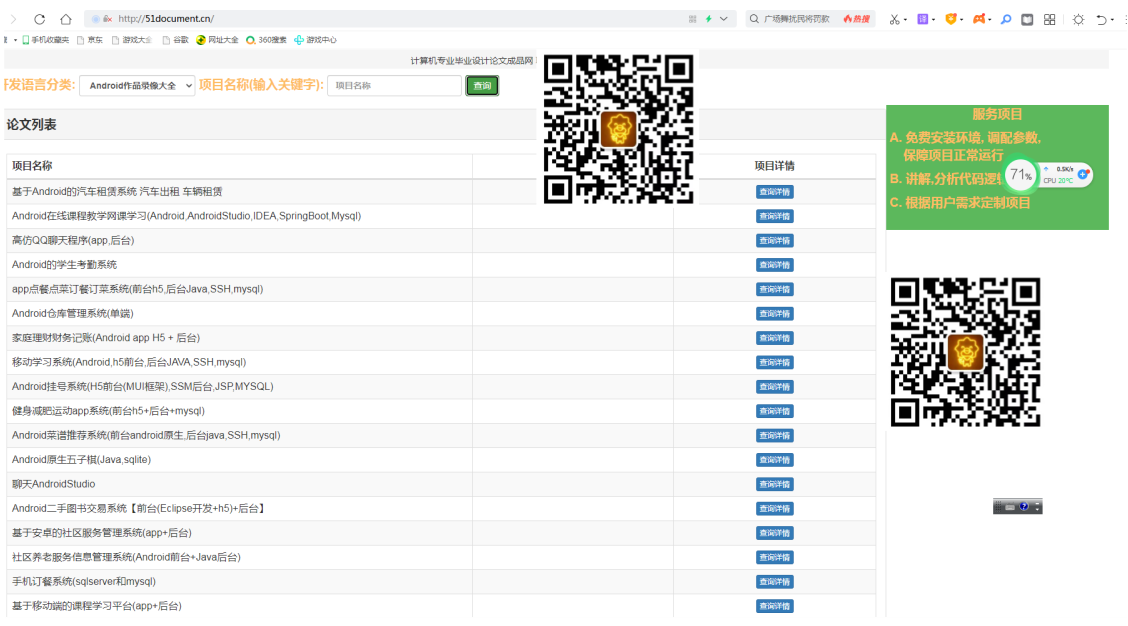Viewport: 1128px width, 626px height.
Task: Click 查询详情 for Android菜谱推荐系统 row
Action: pos(775,436)
